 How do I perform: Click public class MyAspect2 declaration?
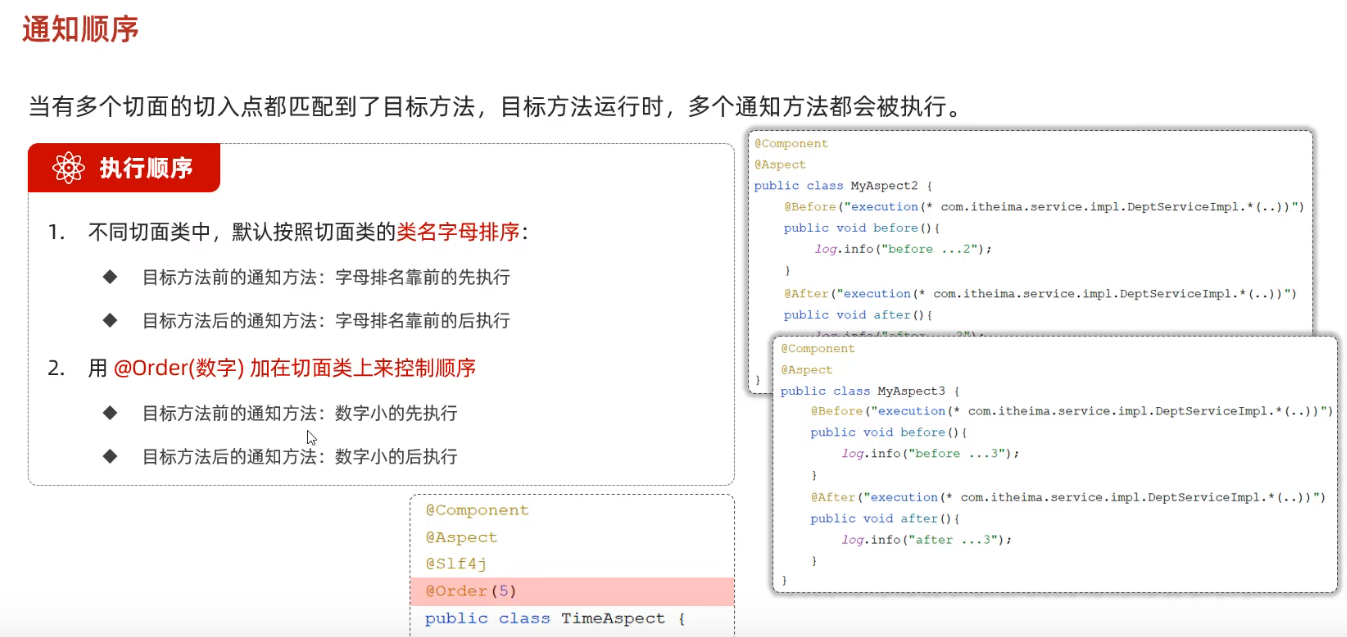click(843, 186)
